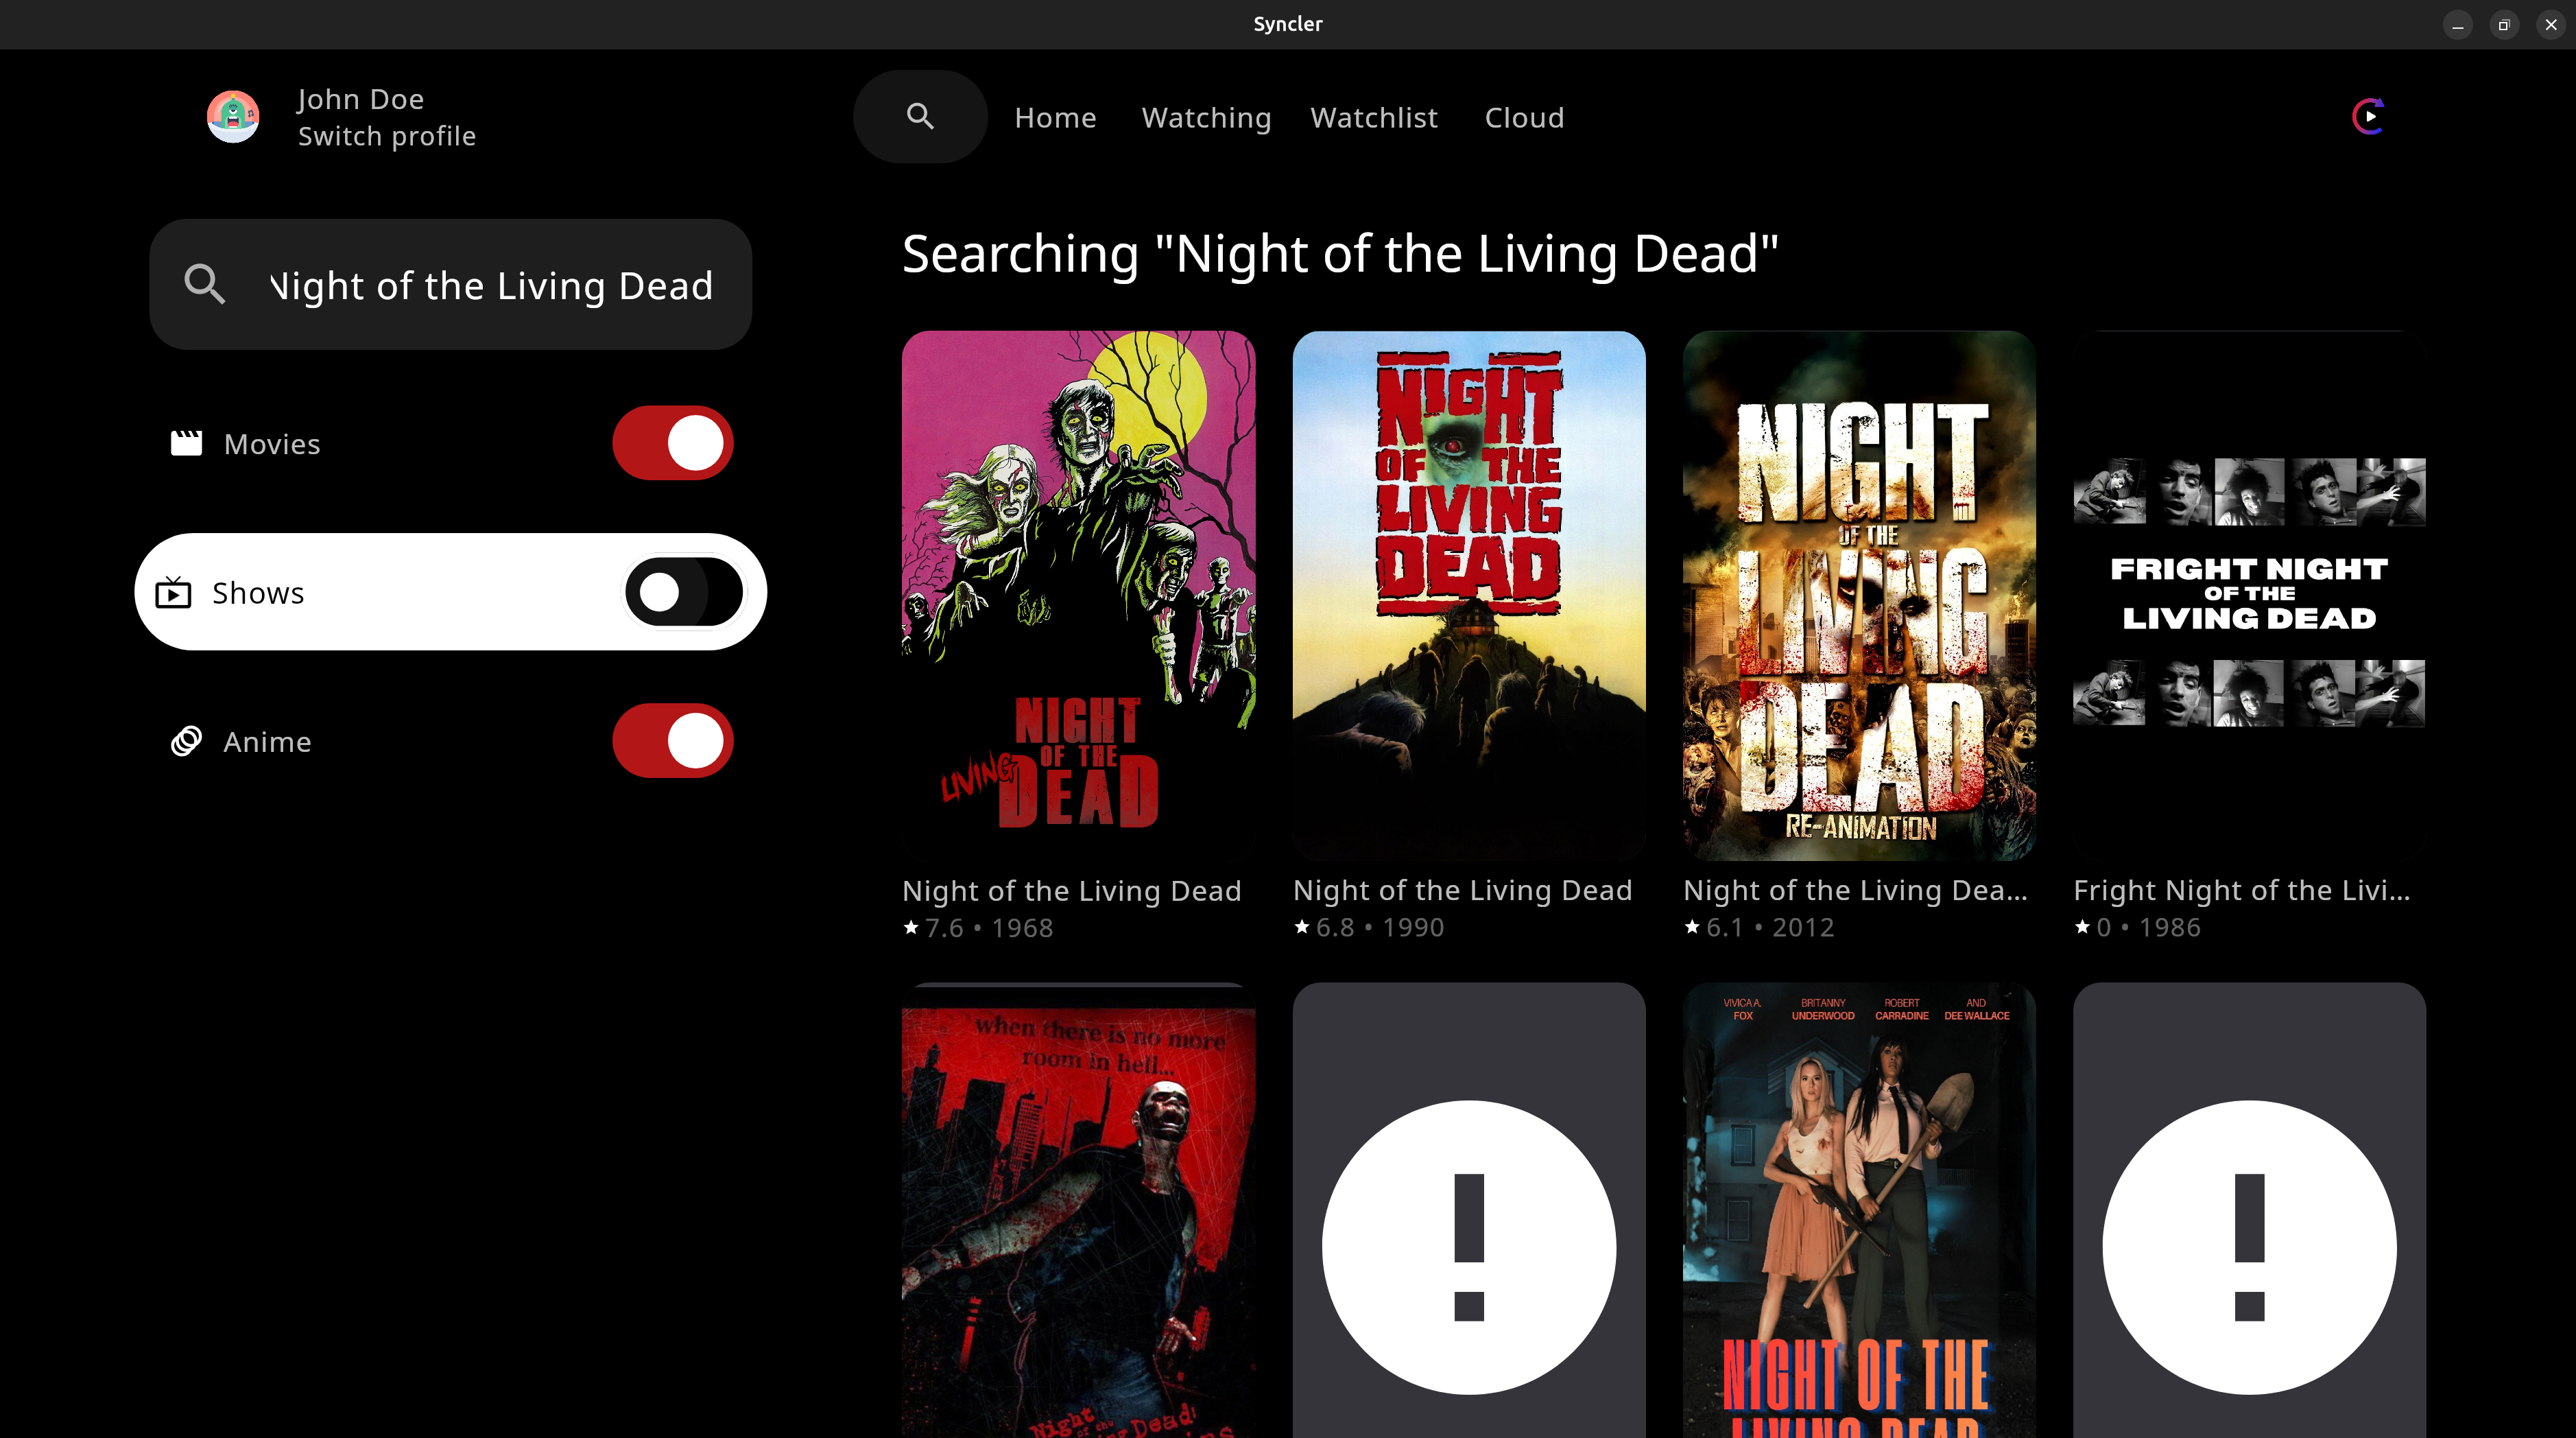Image resolution: width=2576 pixels, height=1438 pixels.
Task: Open the Cloud tab
Action: click(x=1524, y=118)
